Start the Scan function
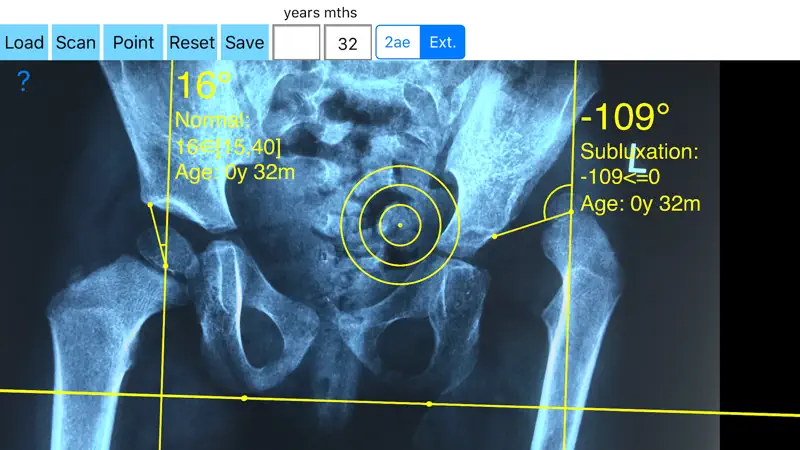Screen dimensions: 800x450 click(x=76, y=42)
